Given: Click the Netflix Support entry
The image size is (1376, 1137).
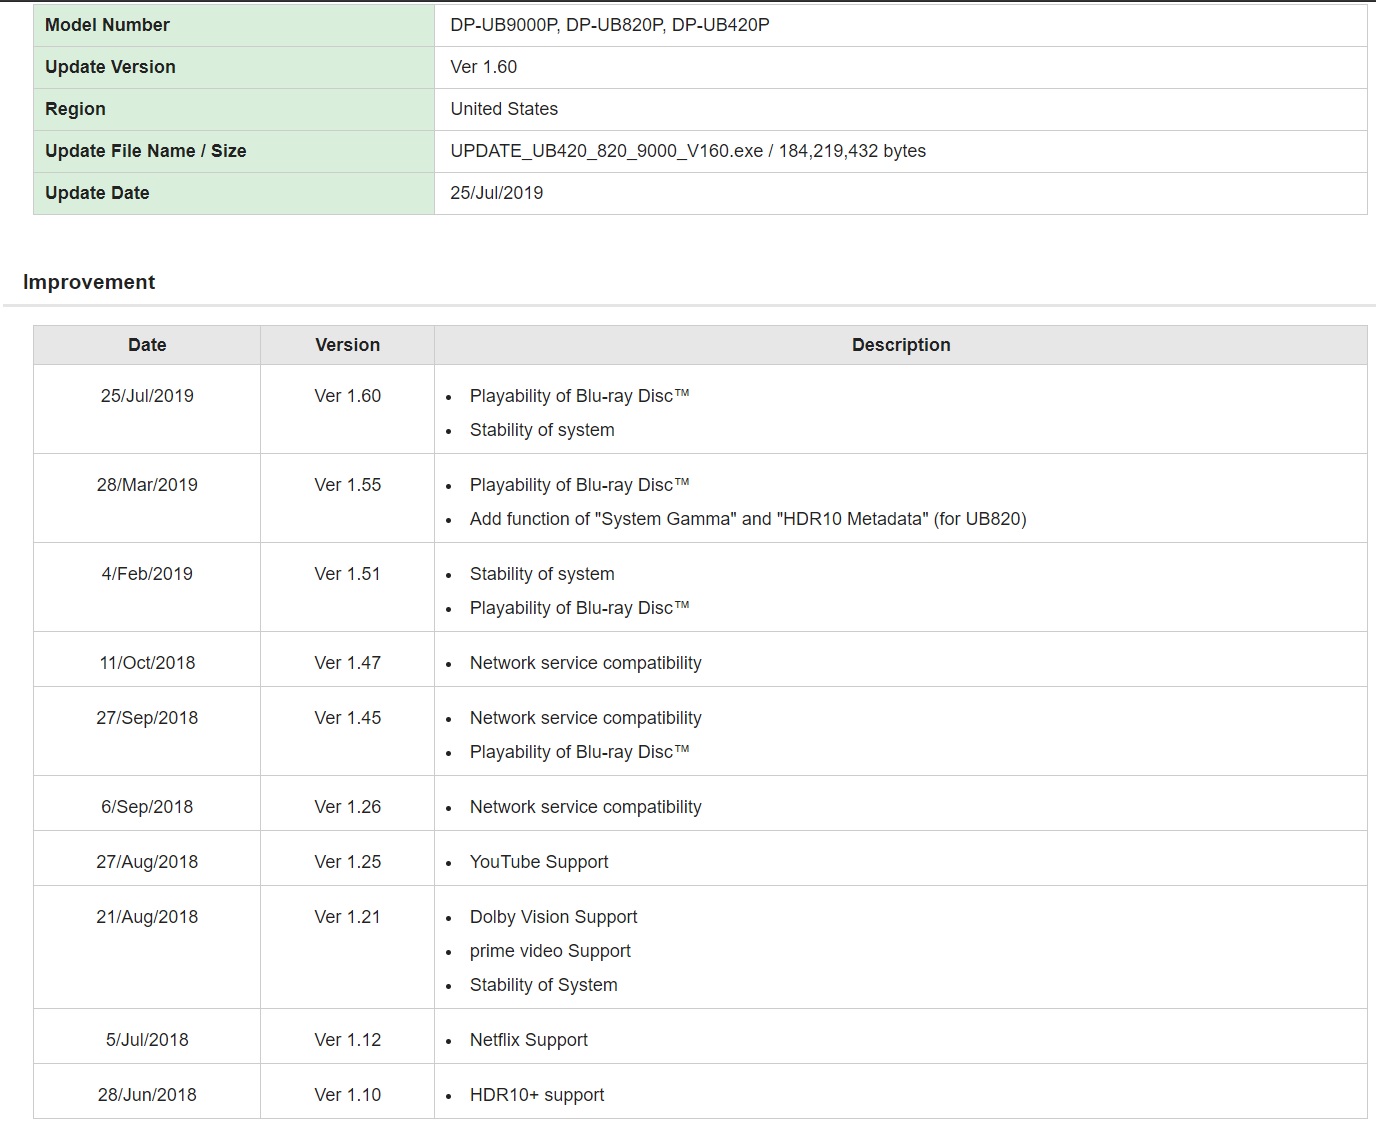Looking at the screenshot, I should click(528, 1040).
